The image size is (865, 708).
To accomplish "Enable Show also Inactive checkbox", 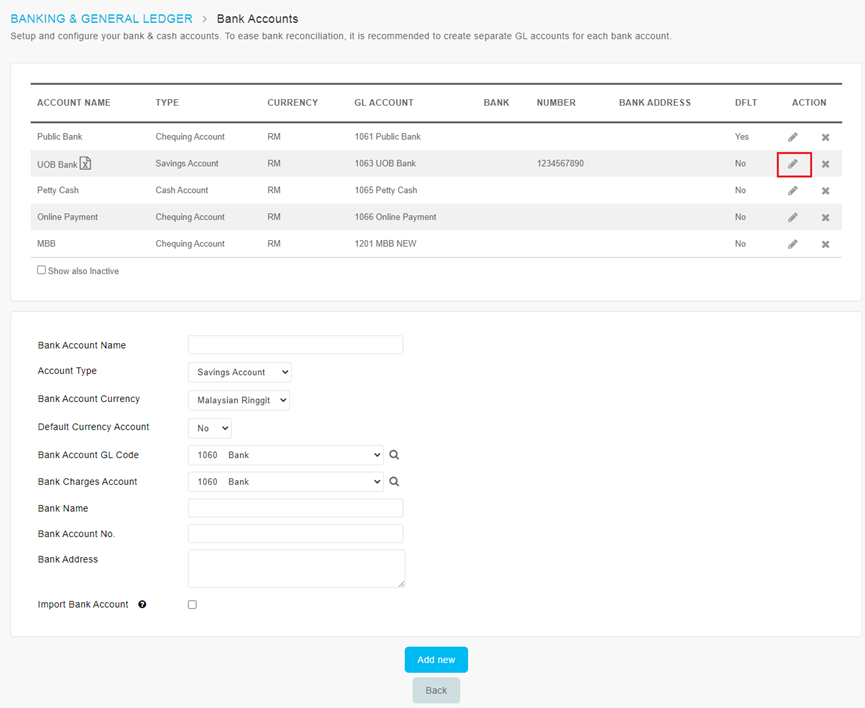I will tap(42, 270).
